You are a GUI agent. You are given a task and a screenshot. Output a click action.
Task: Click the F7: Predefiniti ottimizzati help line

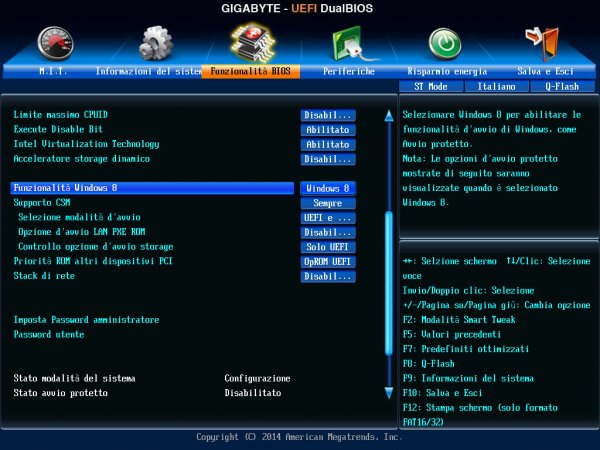466,349
